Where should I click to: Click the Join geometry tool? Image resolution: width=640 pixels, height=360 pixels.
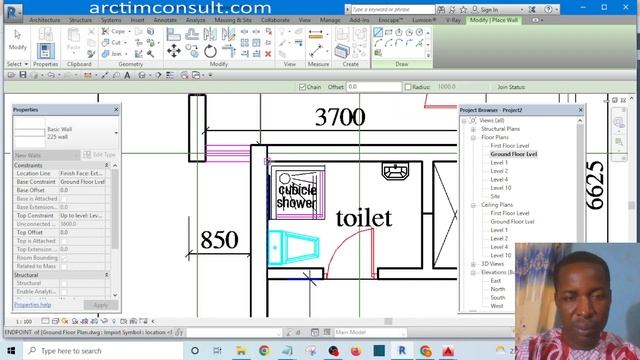point(113,53)
